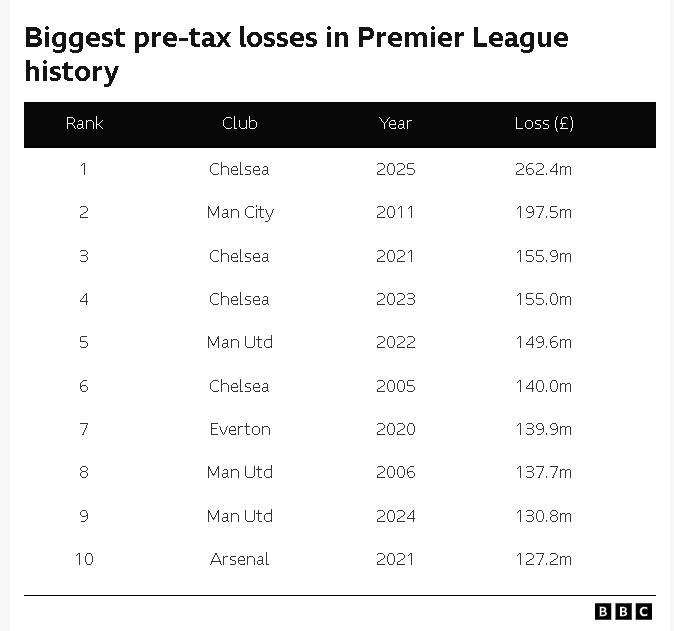This screenshot has width=674, height=631.
Task: Click the year 2025 cell
Action: [x=395, y=169]
